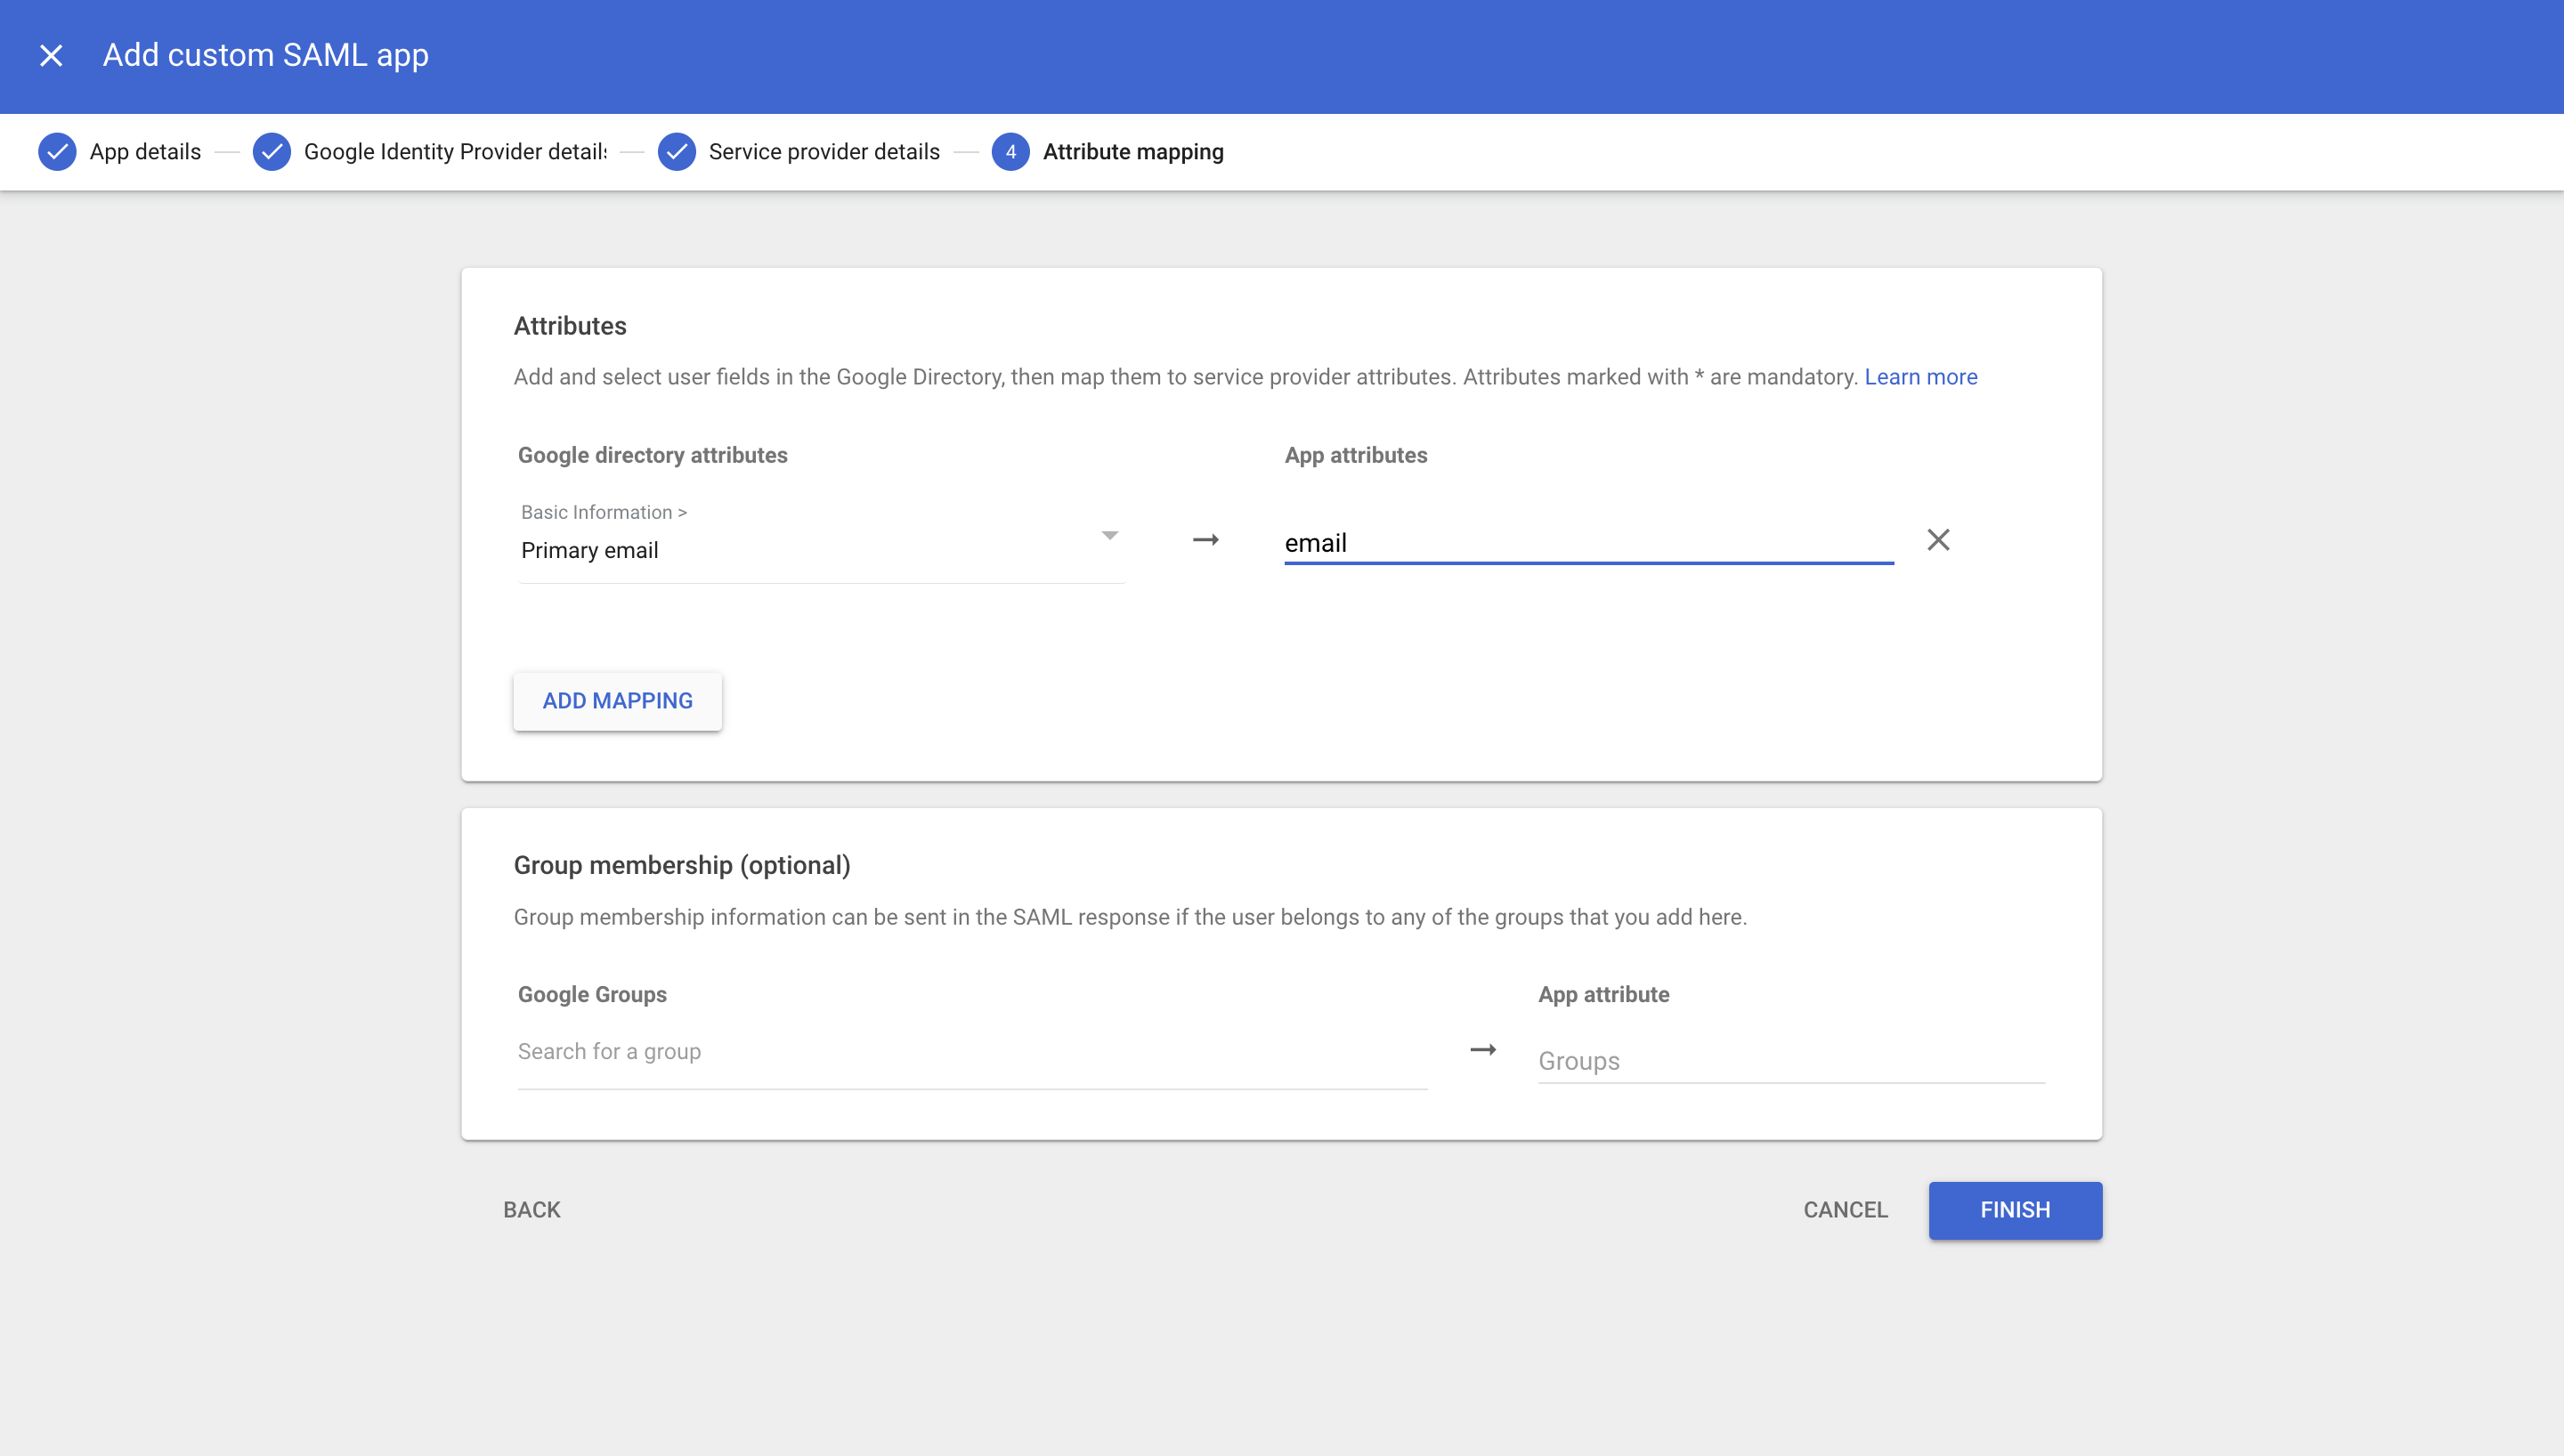Click the Primary email dropdown arrow
The width and height of the screenshot is (2564, 1456).
(x=1109, y=536)
